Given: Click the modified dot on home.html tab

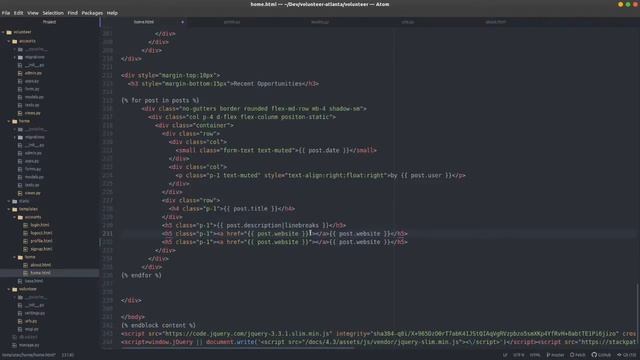Looking at the screenshot, I should (182, 22).
